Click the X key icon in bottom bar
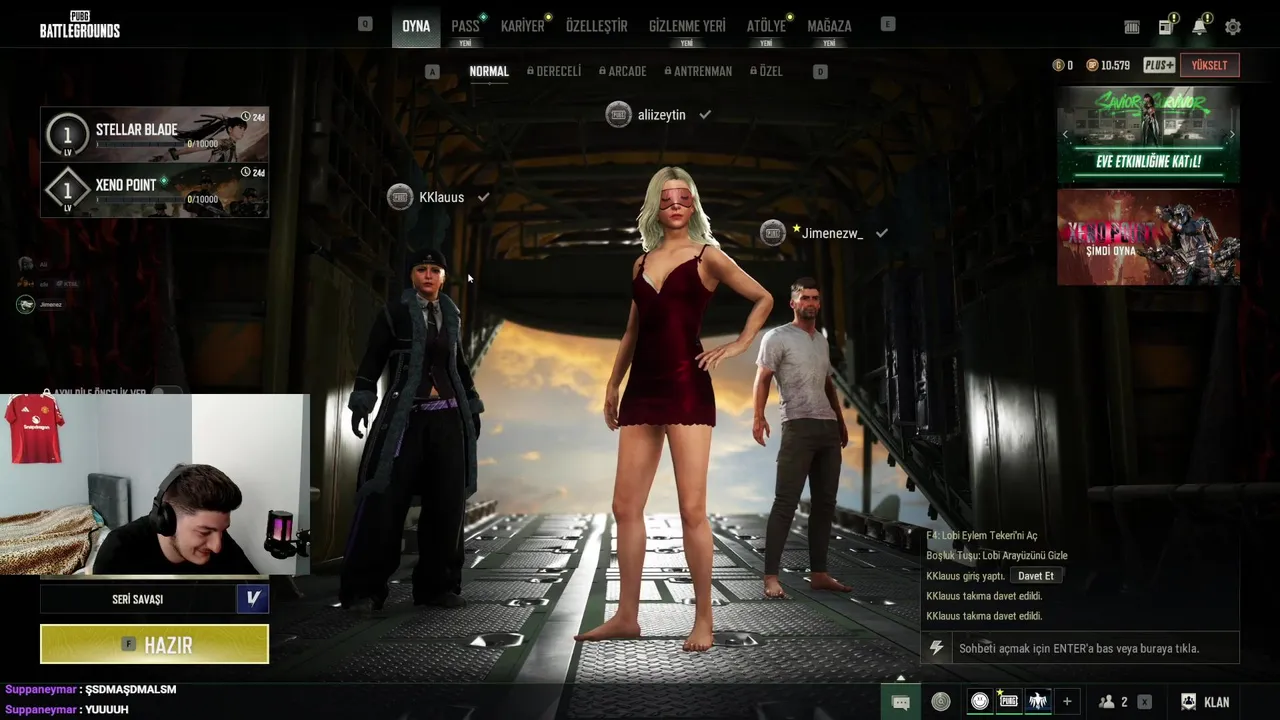Image resolution: width=1280 pixels, height=720 pixels. (x=1145, y=702)
